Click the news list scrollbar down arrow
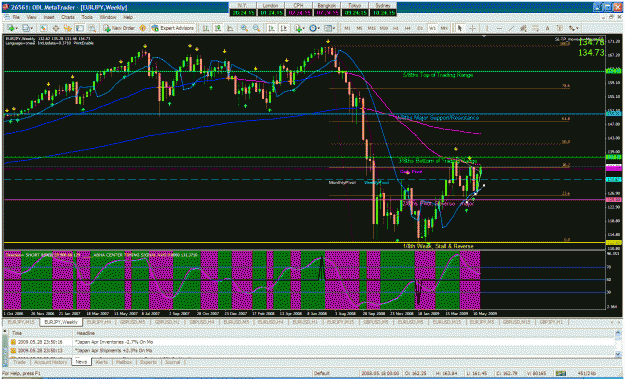 click(x=617, y=353)
